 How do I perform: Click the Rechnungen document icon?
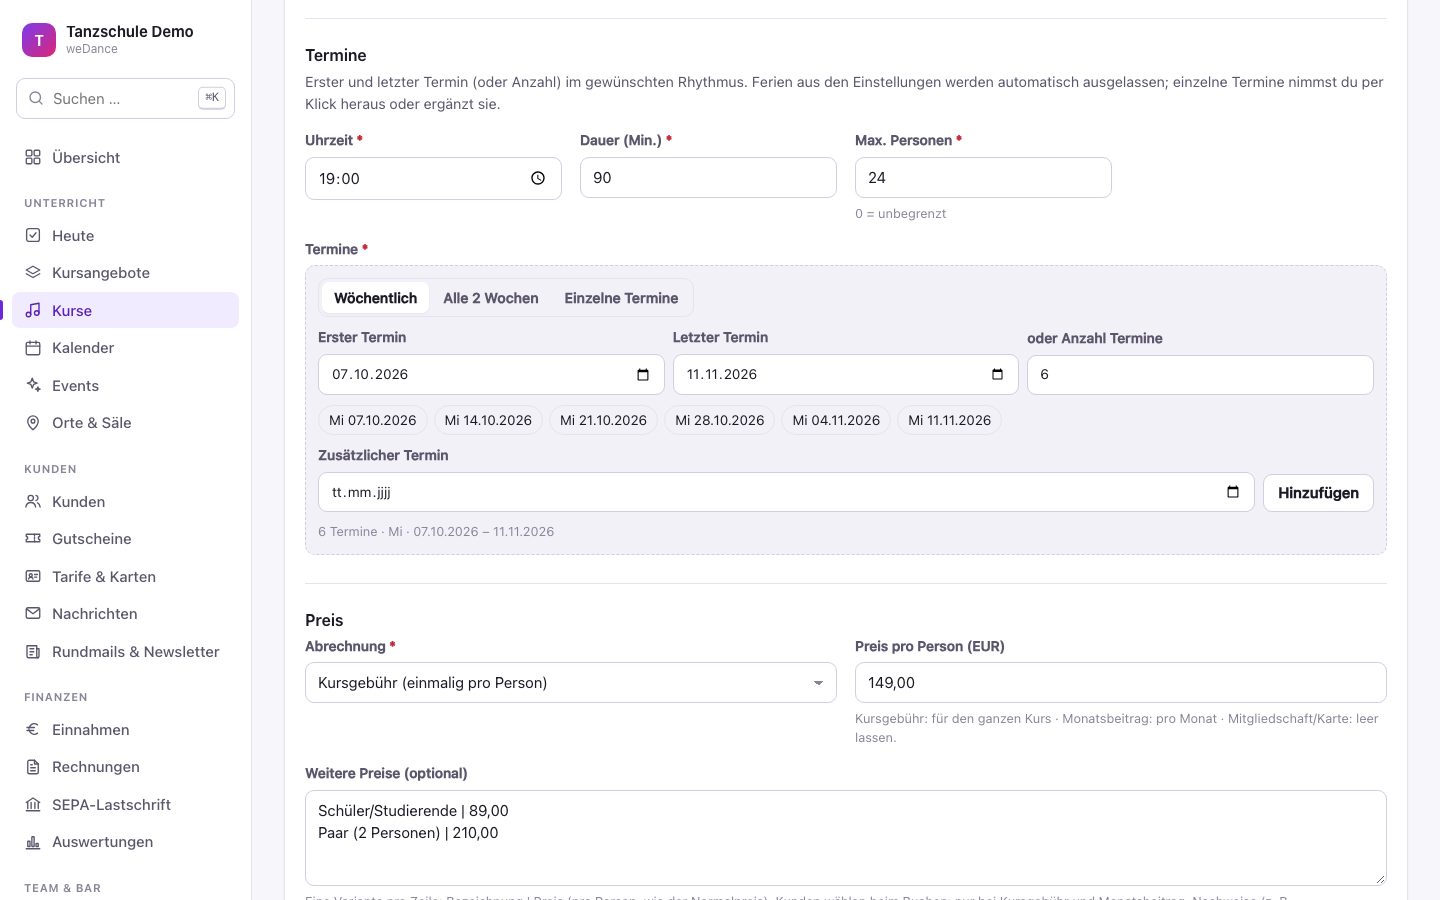coord(33,766)
